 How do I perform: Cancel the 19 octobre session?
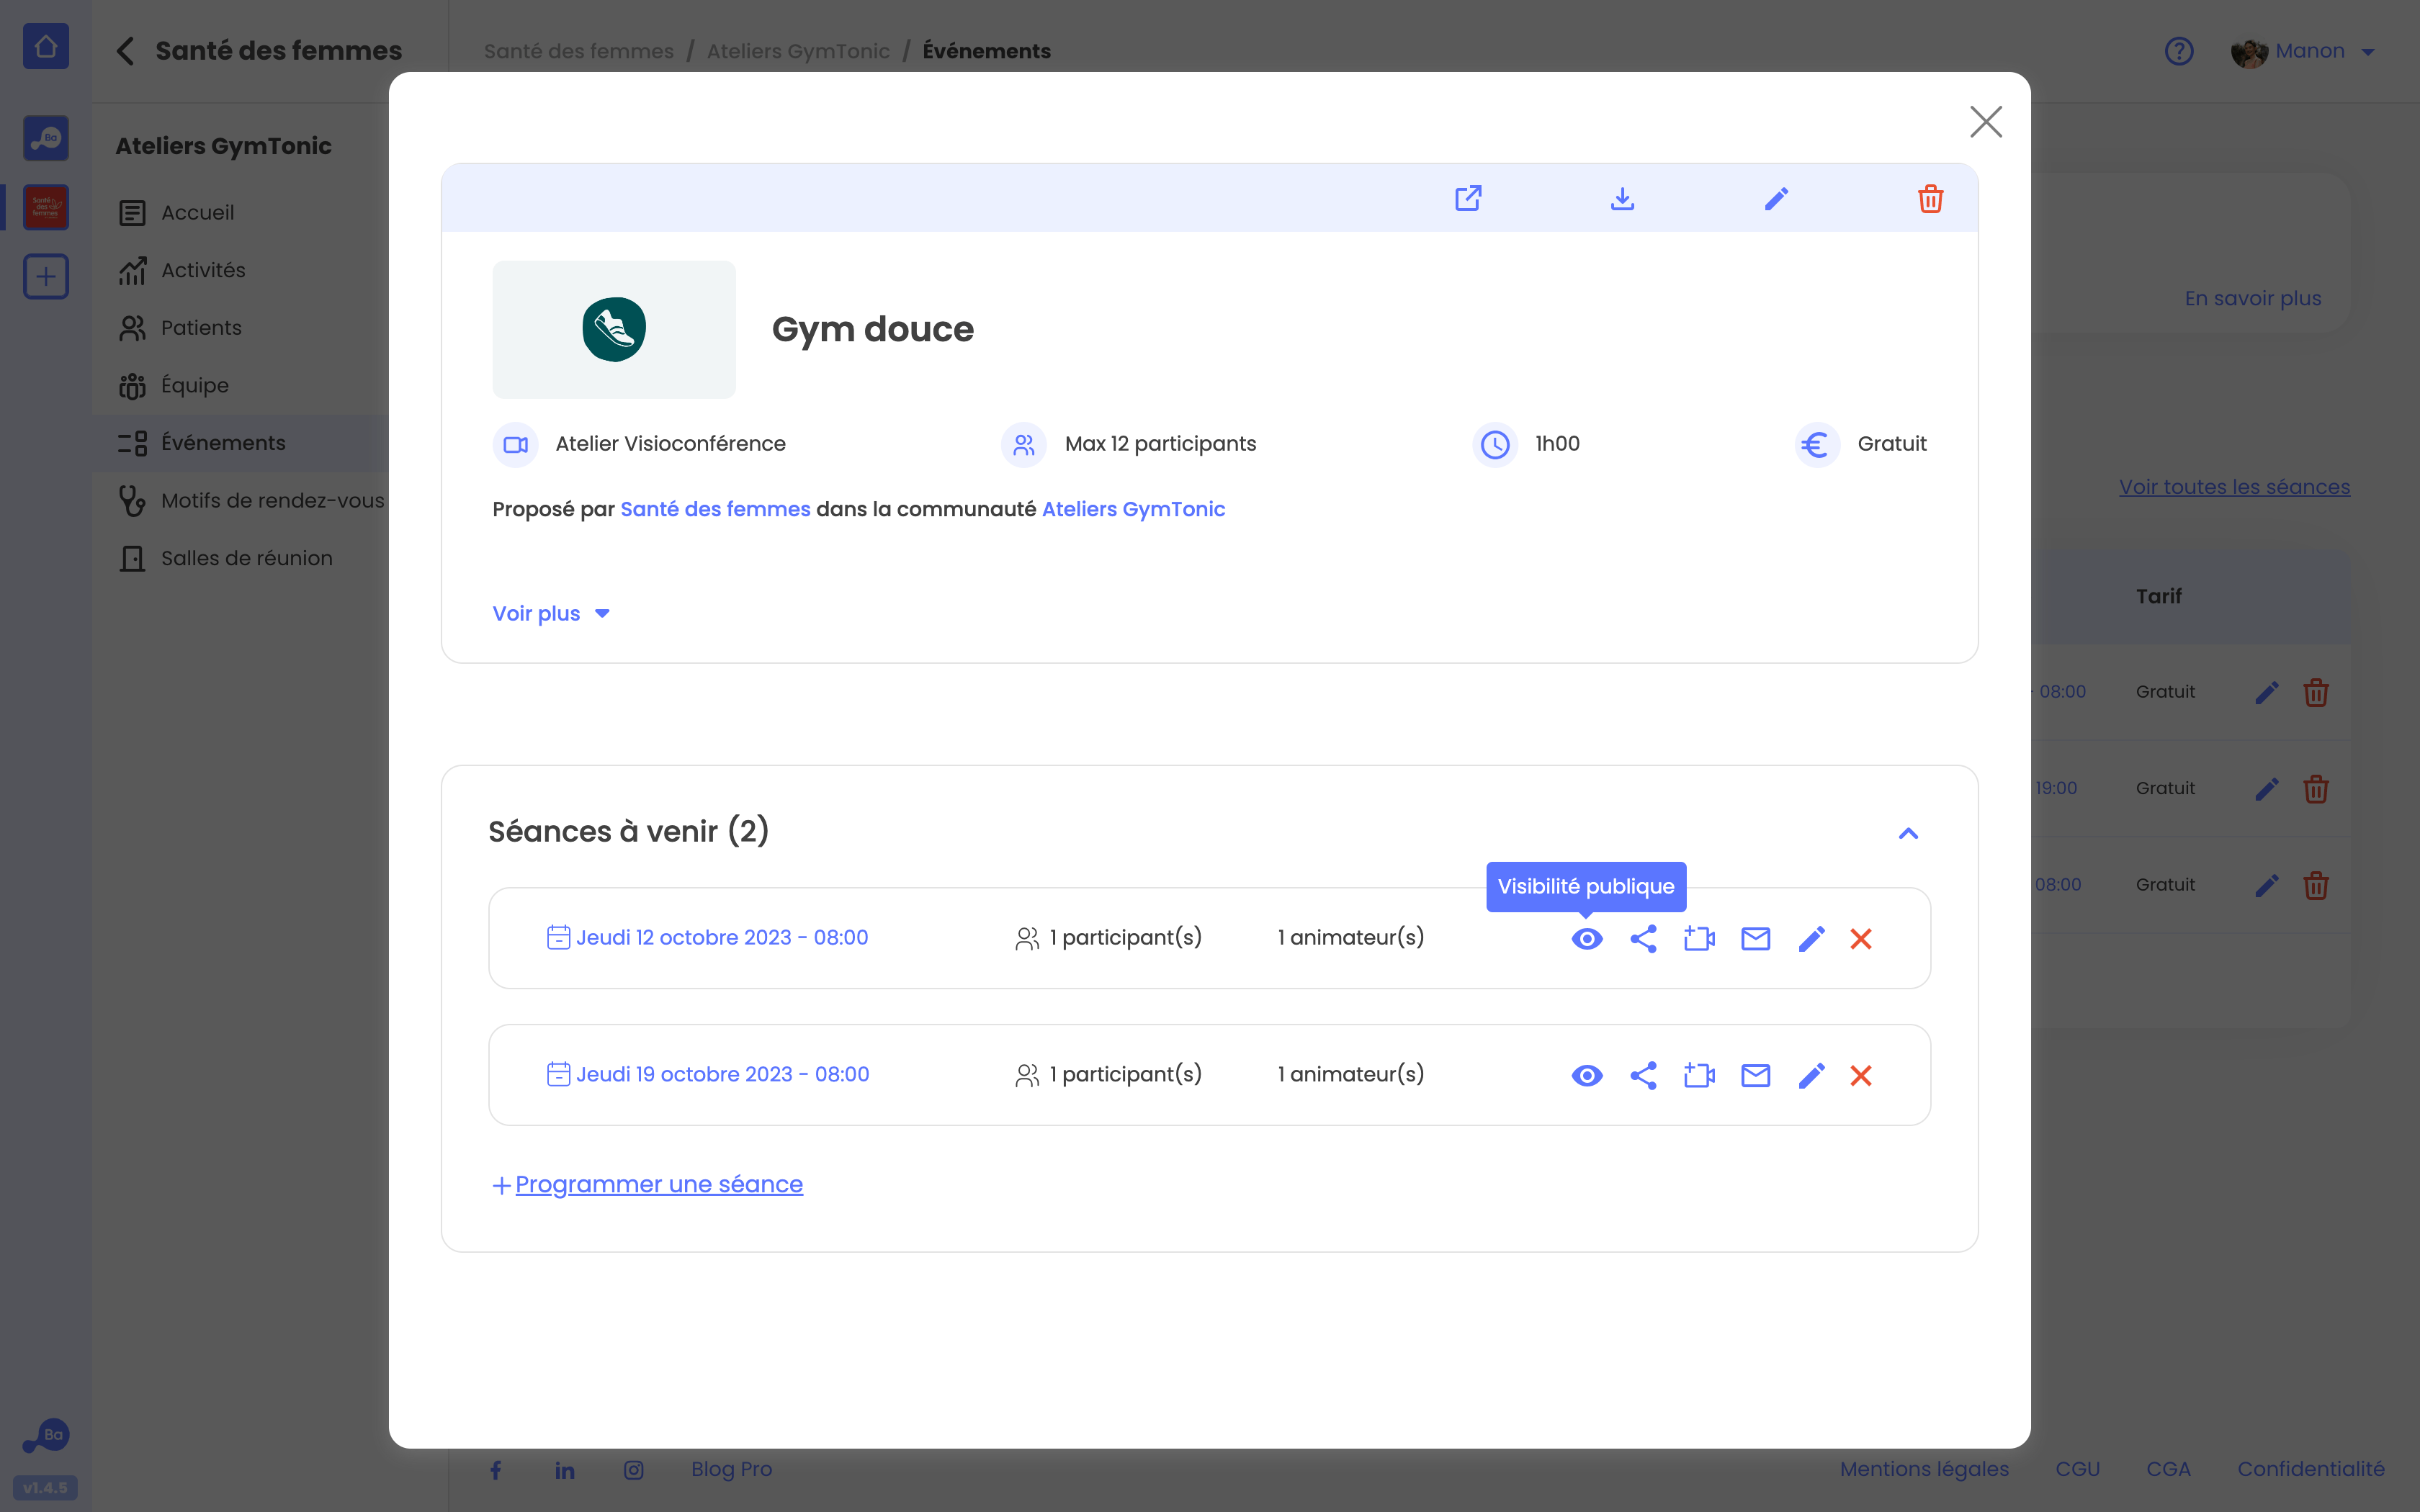pos(1860,1075)
